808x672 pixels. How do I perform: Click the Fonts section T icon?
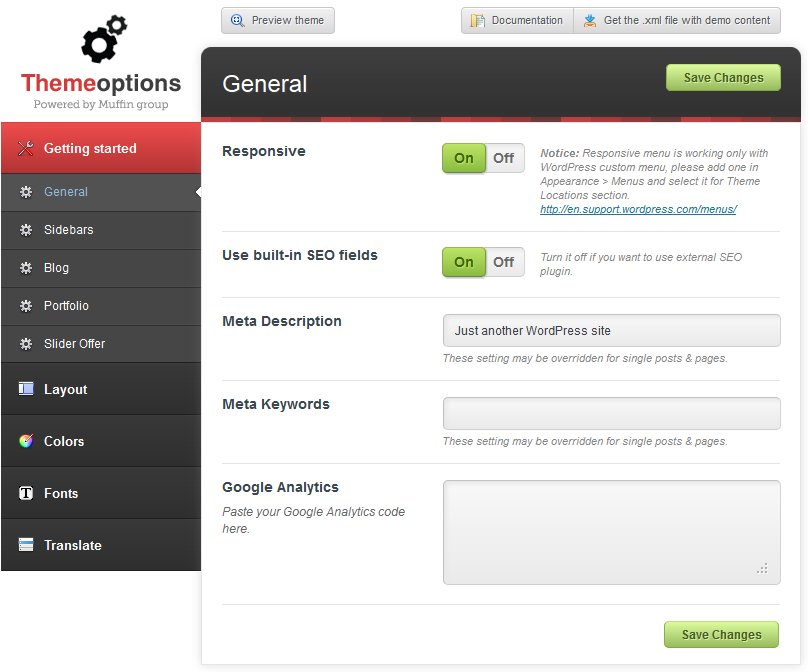(26, 493)
